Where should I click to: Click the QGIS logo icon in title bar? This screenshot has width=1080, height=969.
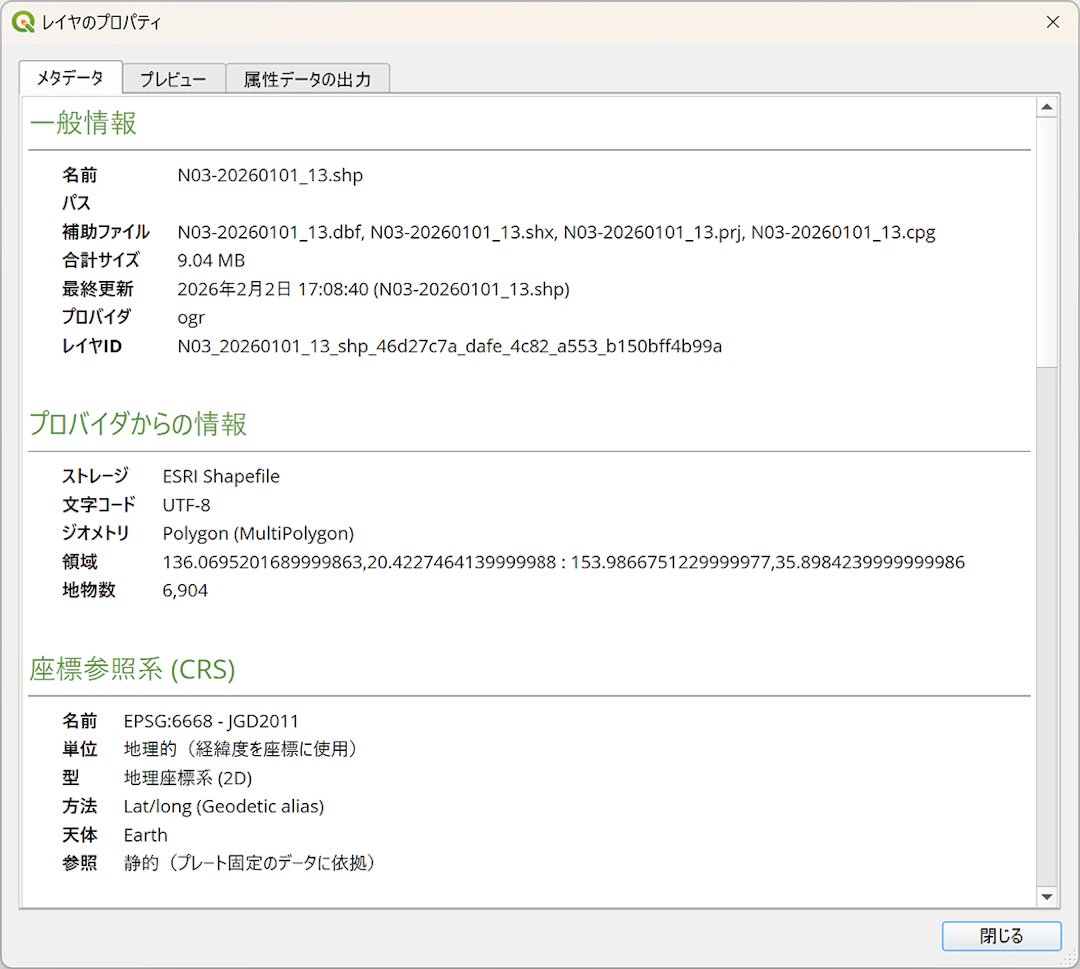pos(23,22)
